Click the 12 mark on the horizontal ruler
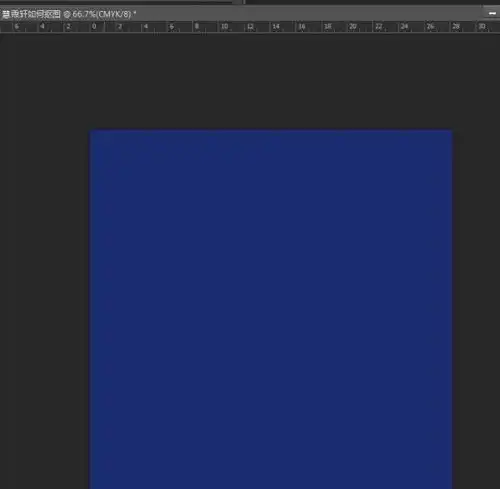 pos(250,26)
